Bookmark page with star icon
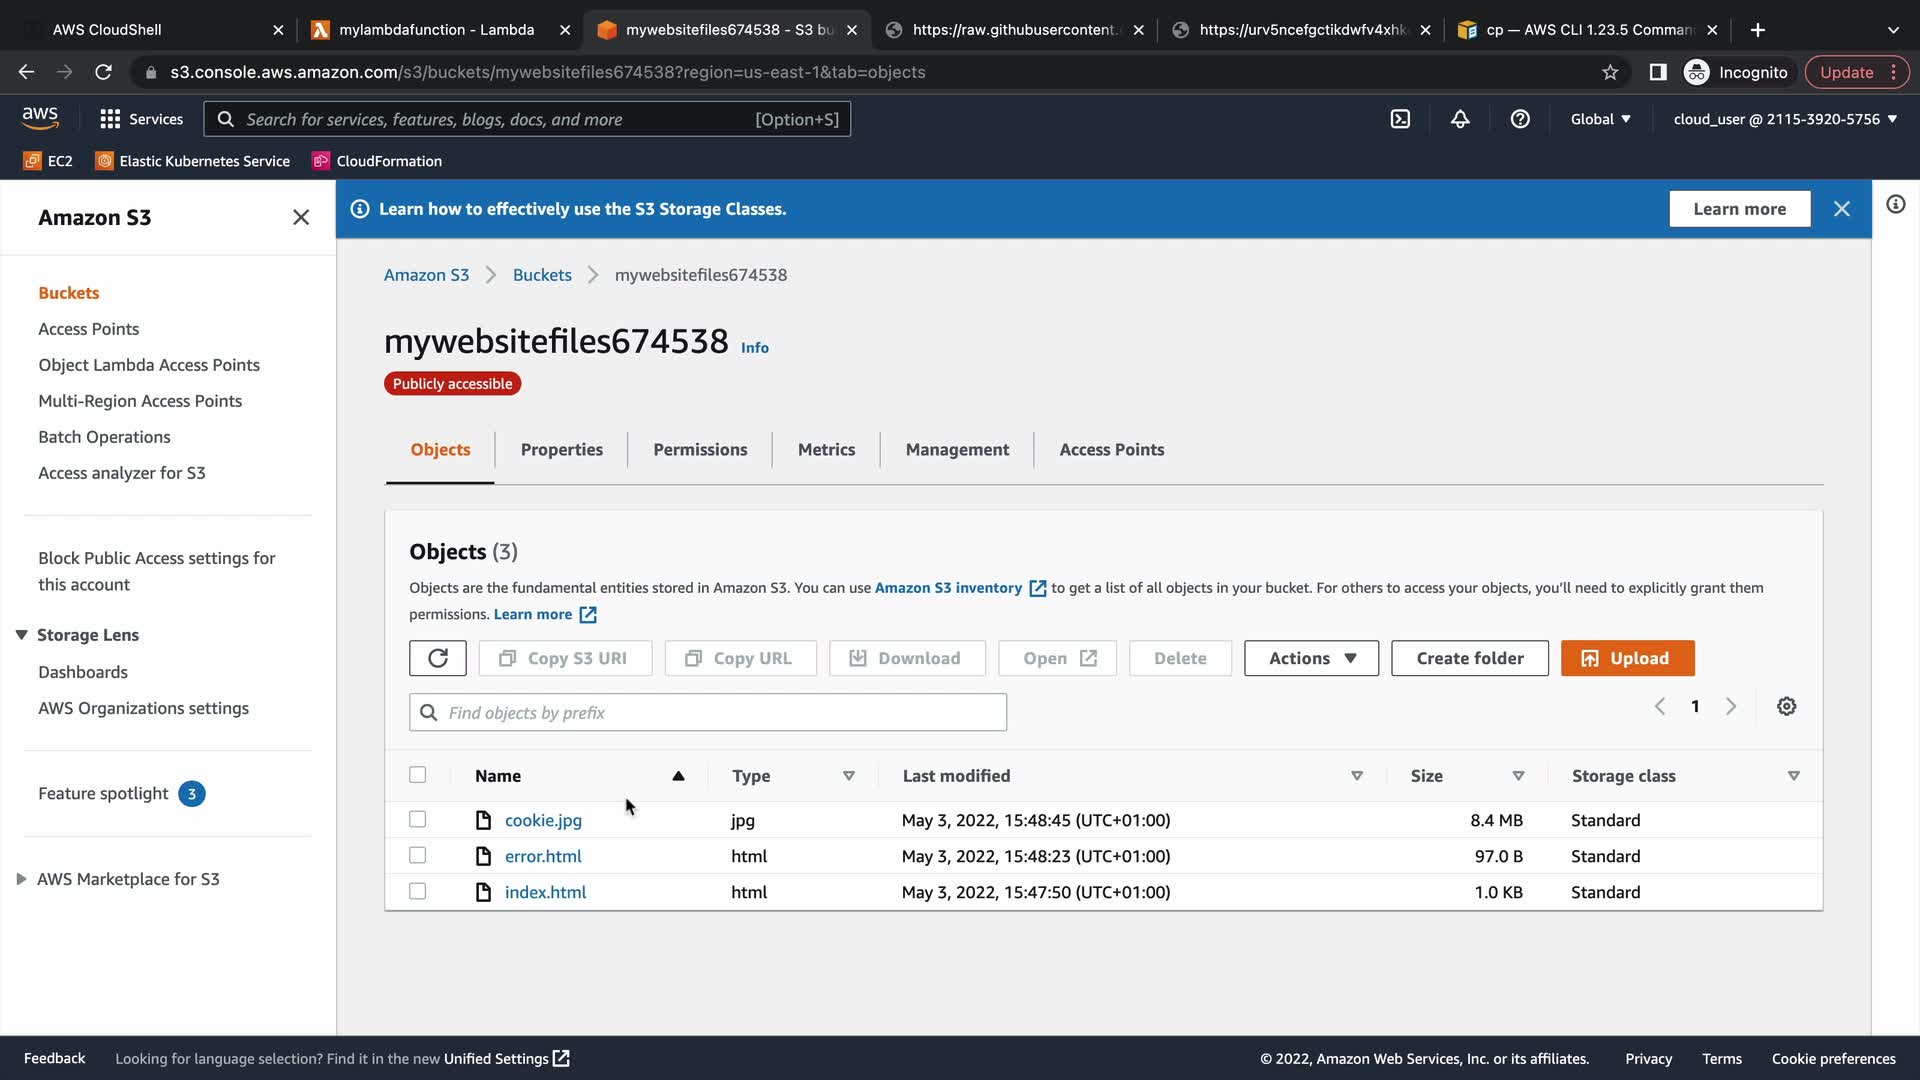1920x1080 pixels. (x=1610, y=72)
